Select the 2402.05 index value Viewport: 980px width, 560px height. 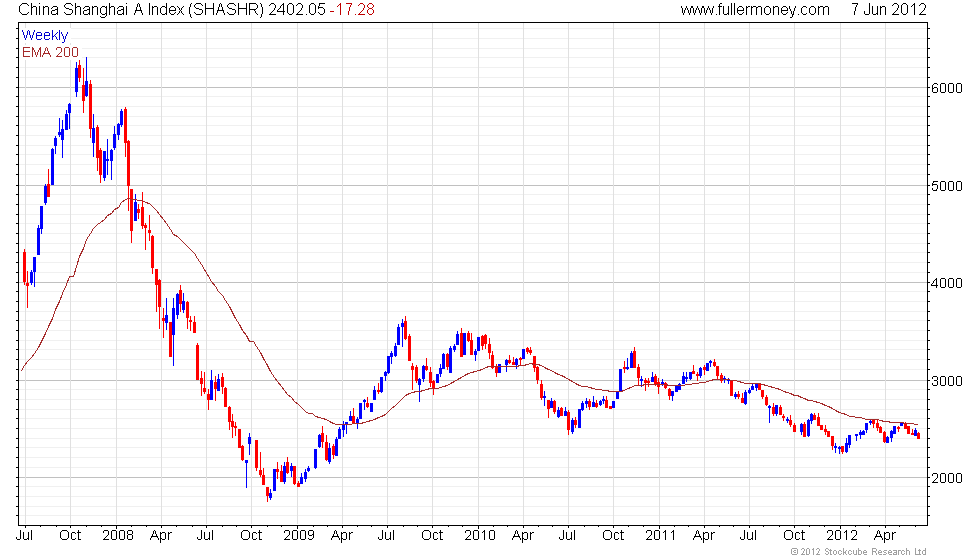coord(297,9)
